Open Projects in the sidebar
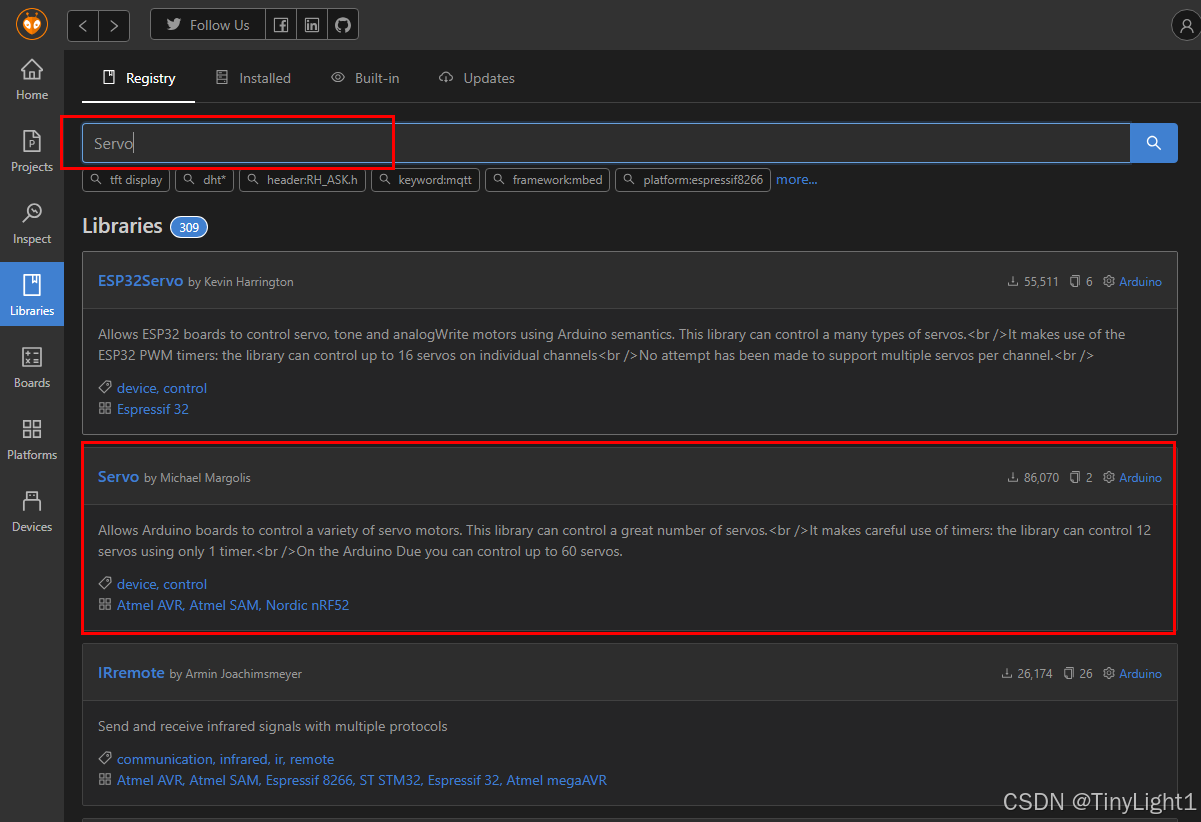Image resolution: width=1201 pixels, height=822 pixels. point(32,152)
